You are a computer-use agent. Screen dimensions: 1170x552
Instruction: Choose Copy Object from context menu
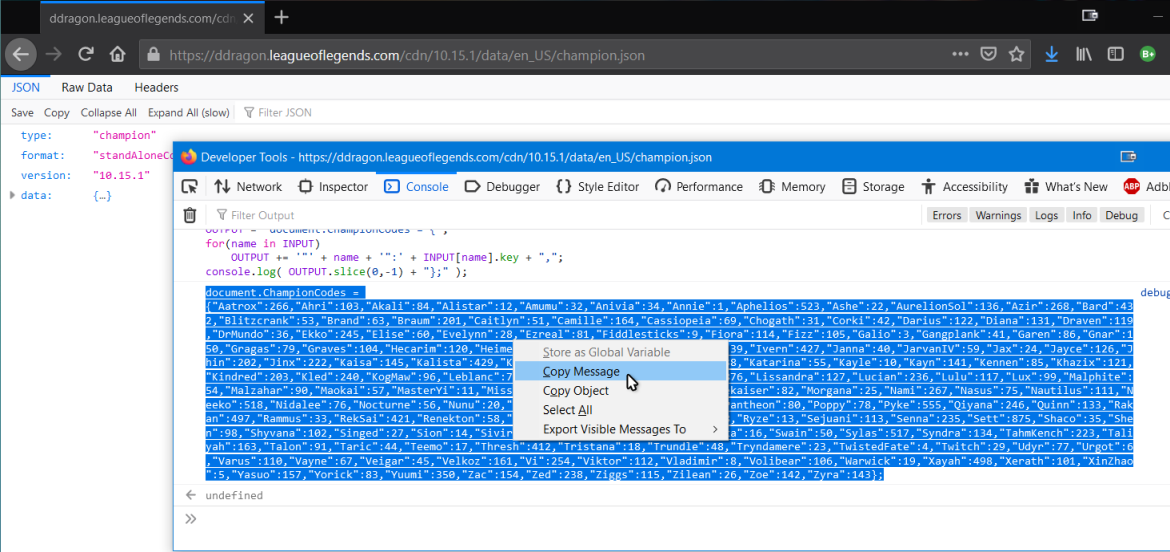tap(621, 391)
